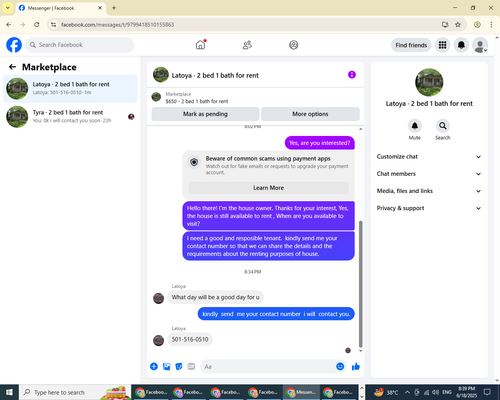
Task: Click Latoya's avatar beside phone number message
Action: tap(158, 340)
